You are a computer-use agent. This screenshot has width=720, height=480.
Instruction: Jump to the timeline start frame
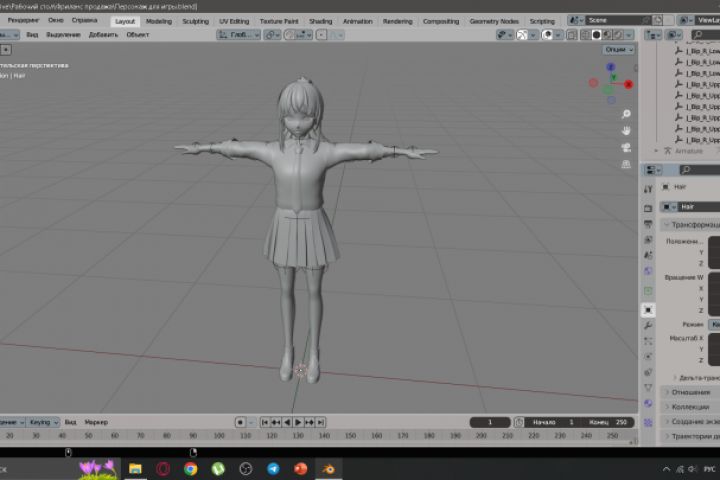pos(265,422)
